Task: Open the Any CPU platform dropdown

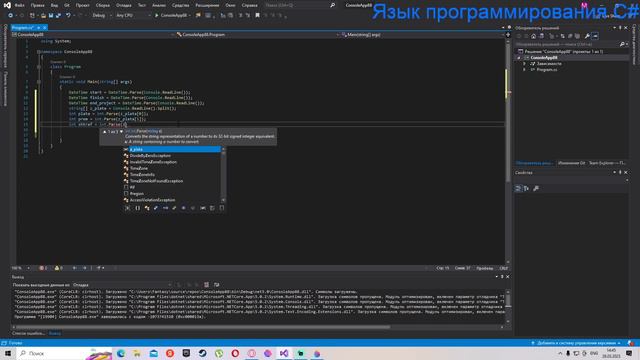Action: (x=133, y=15)
